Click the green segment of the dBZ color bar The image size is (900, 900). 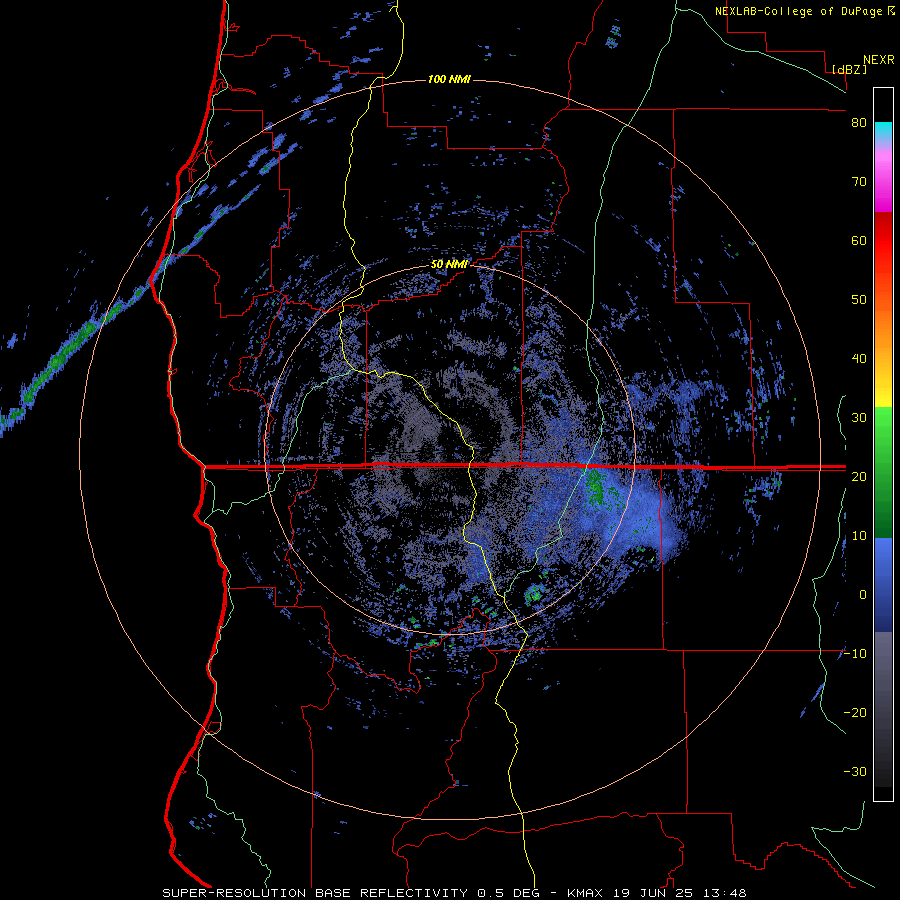click(x=883, y=472)
